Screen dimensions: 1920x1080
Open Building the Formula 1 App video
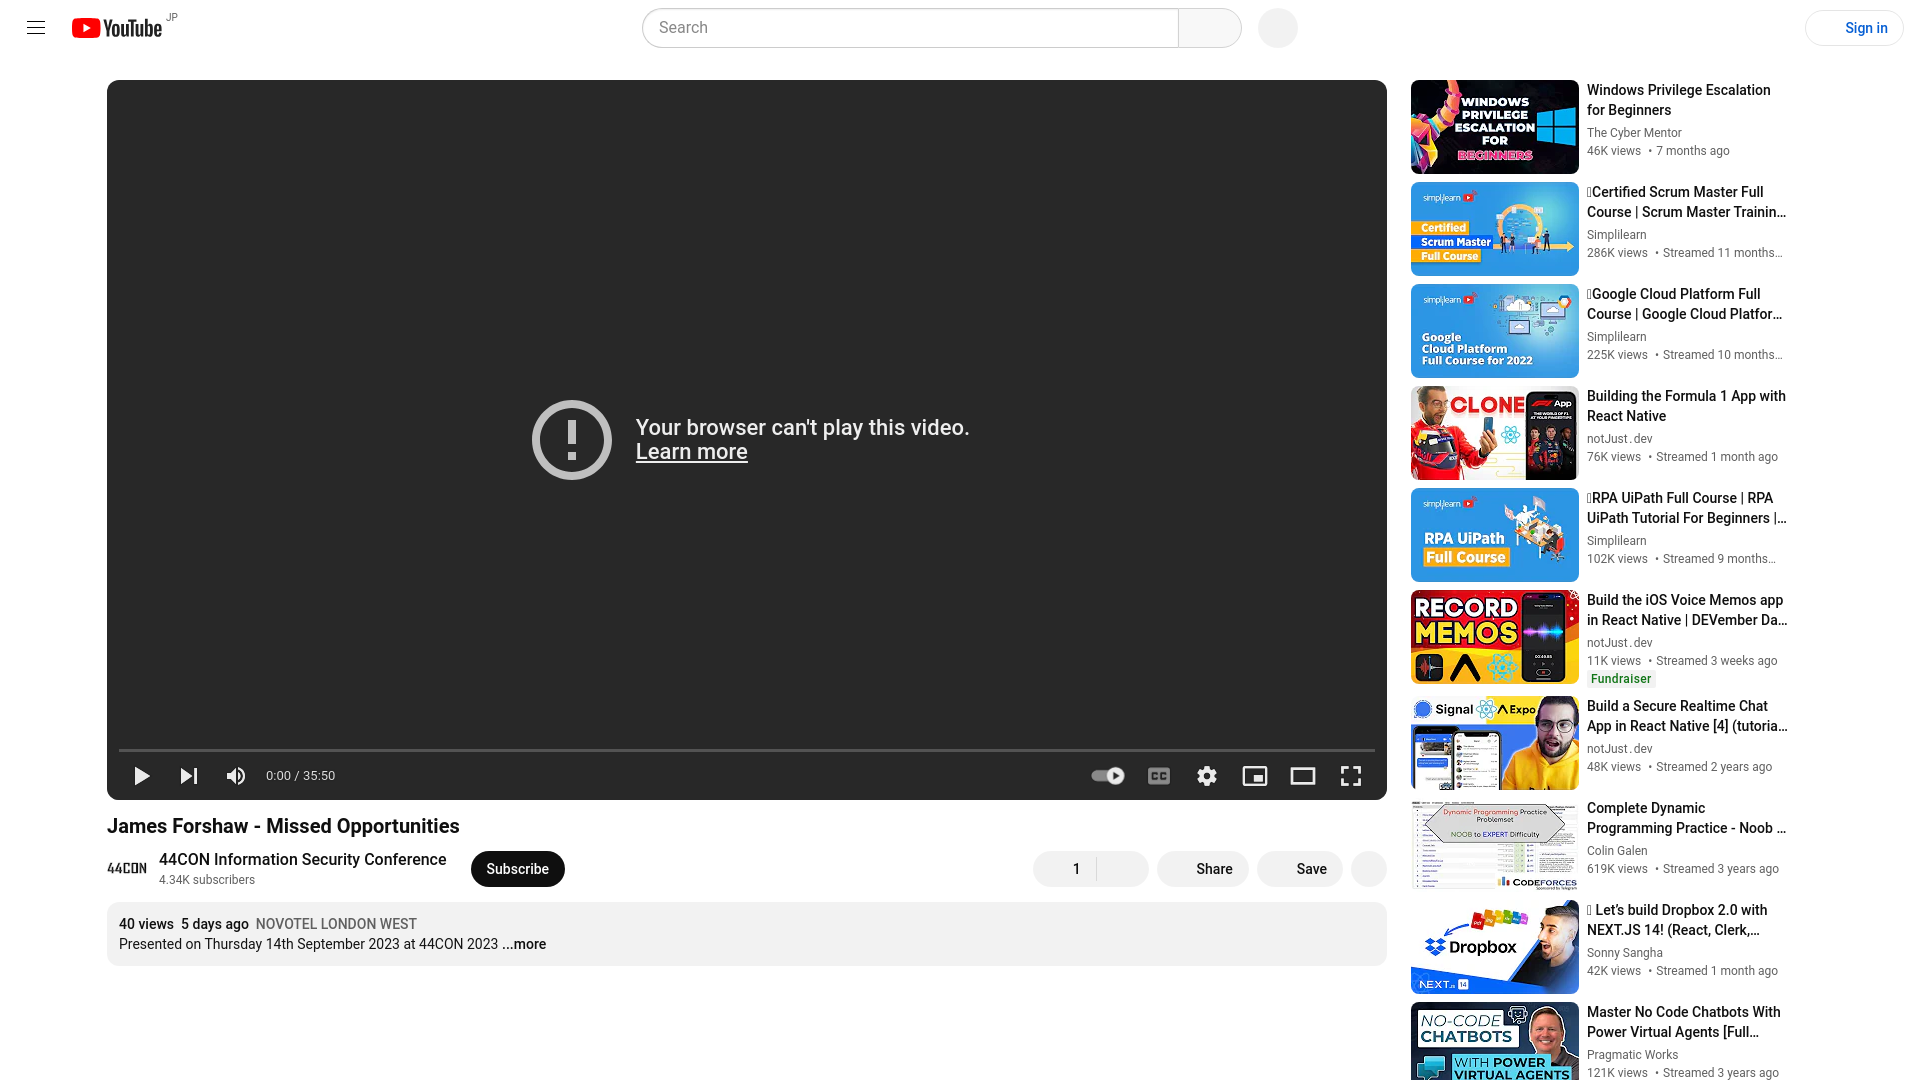(x=1686, y=406)
